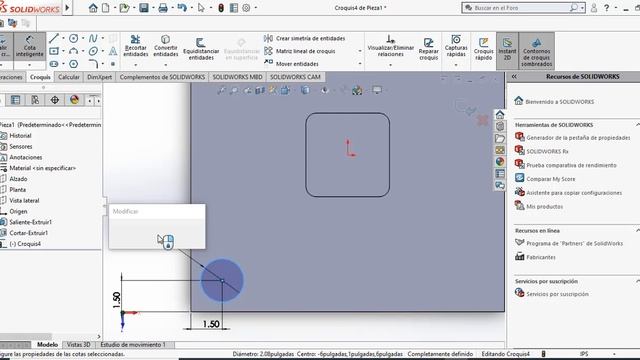640x360 pixels.
Task: Open dropdown beside Mover entidades
Action: point(360,64)
